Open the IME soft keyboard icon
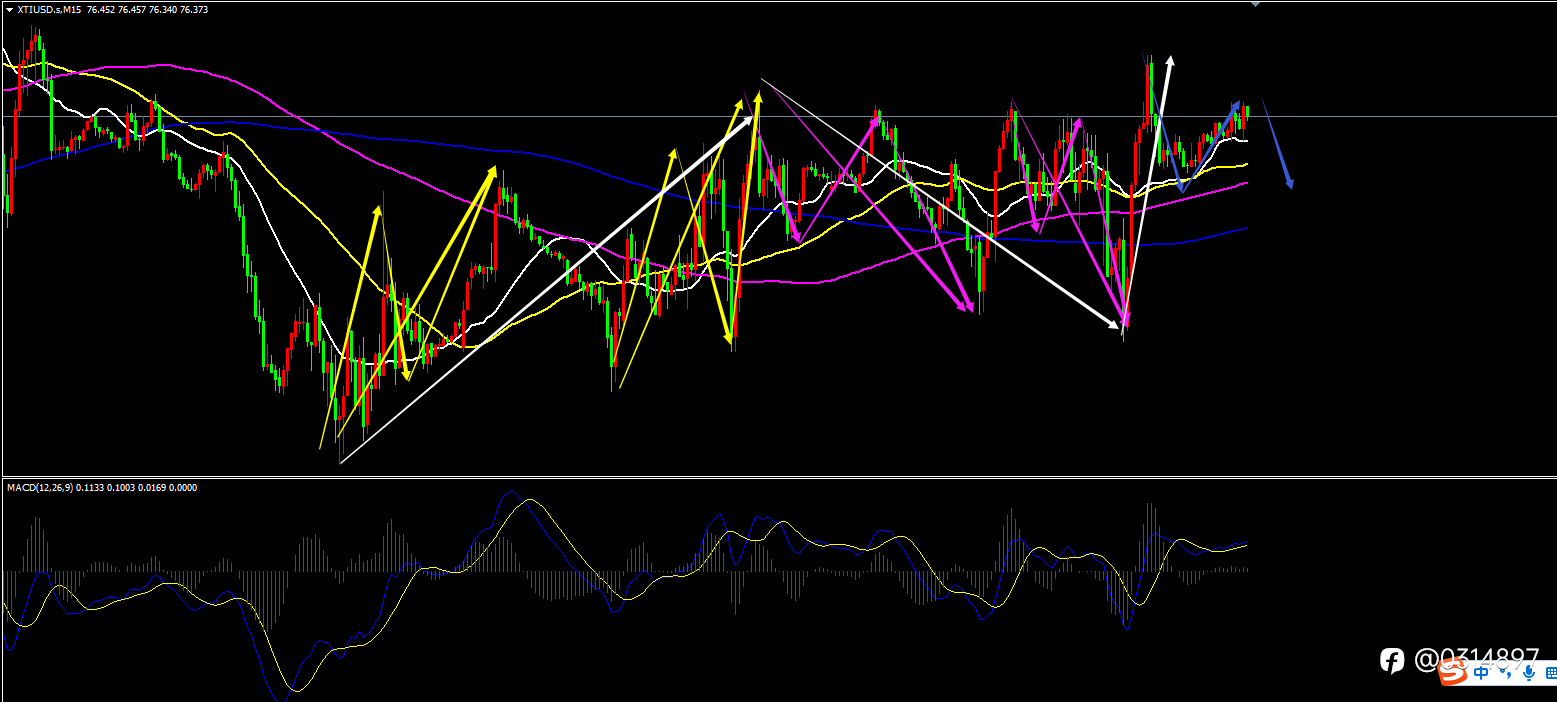Image resolution: width=1557 pixels, height=702 pixels. coord(1551,673)
